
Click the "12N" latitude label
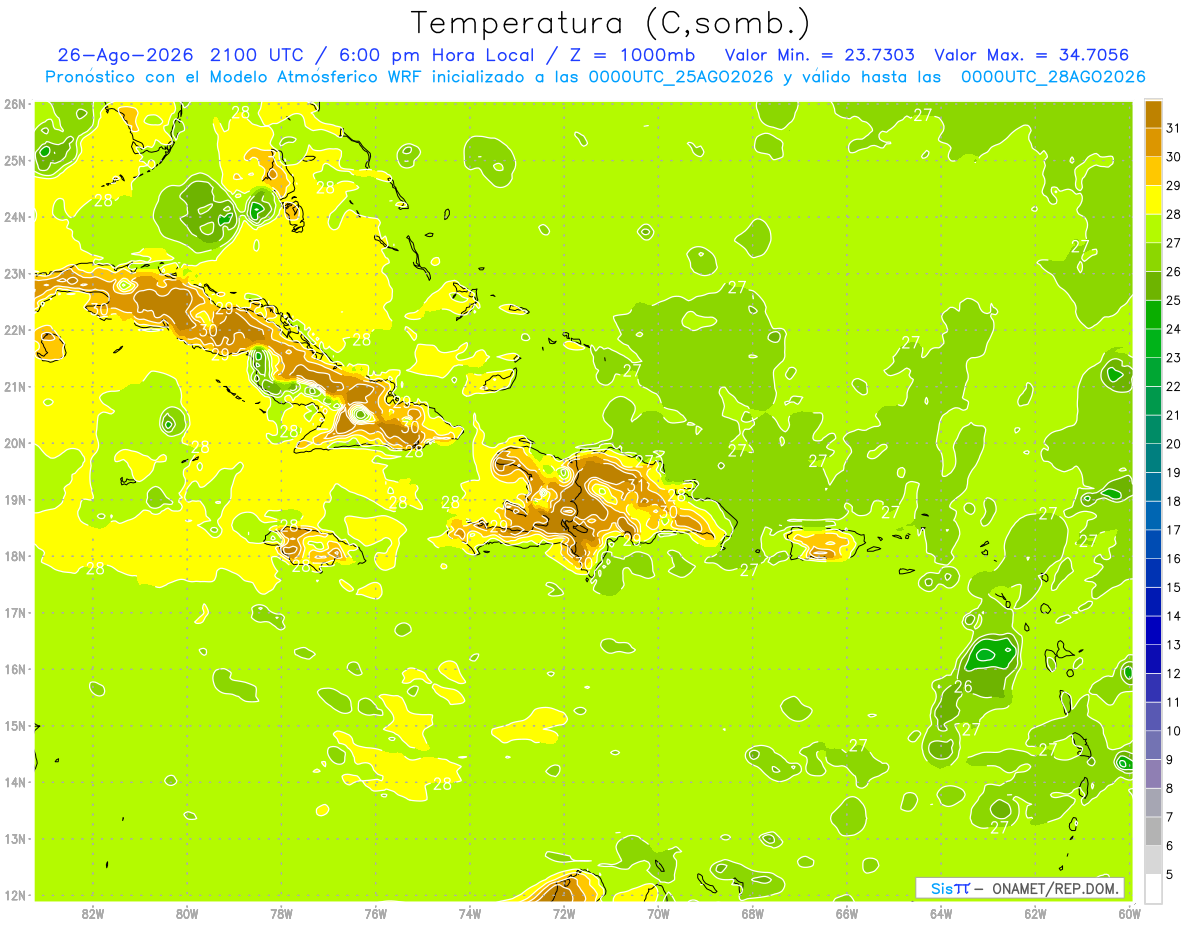tap(15, 895)
